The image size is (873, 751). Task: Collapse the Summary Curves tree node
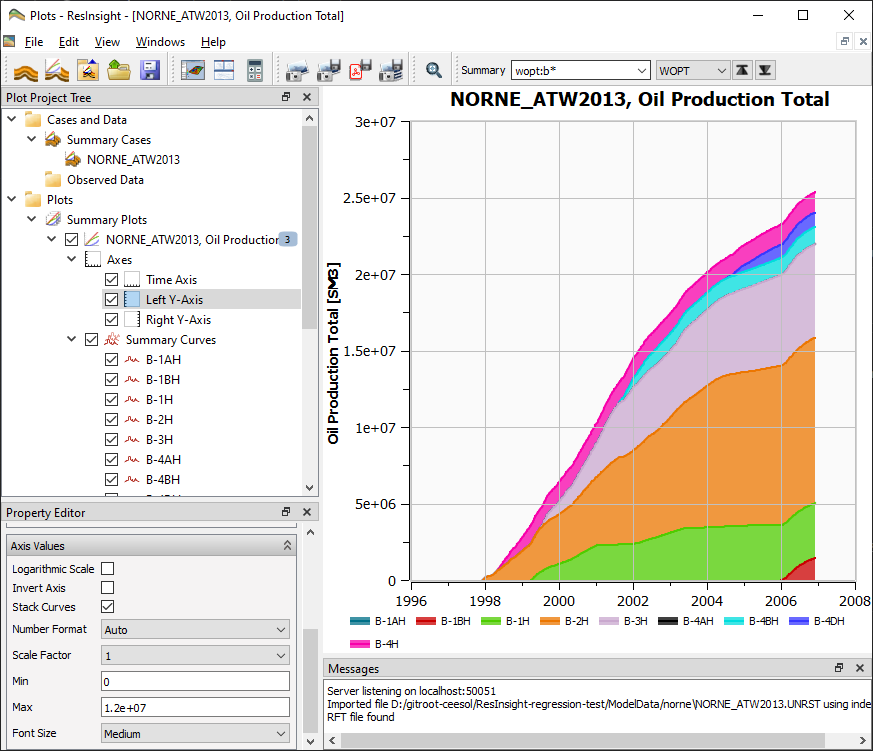70,339
